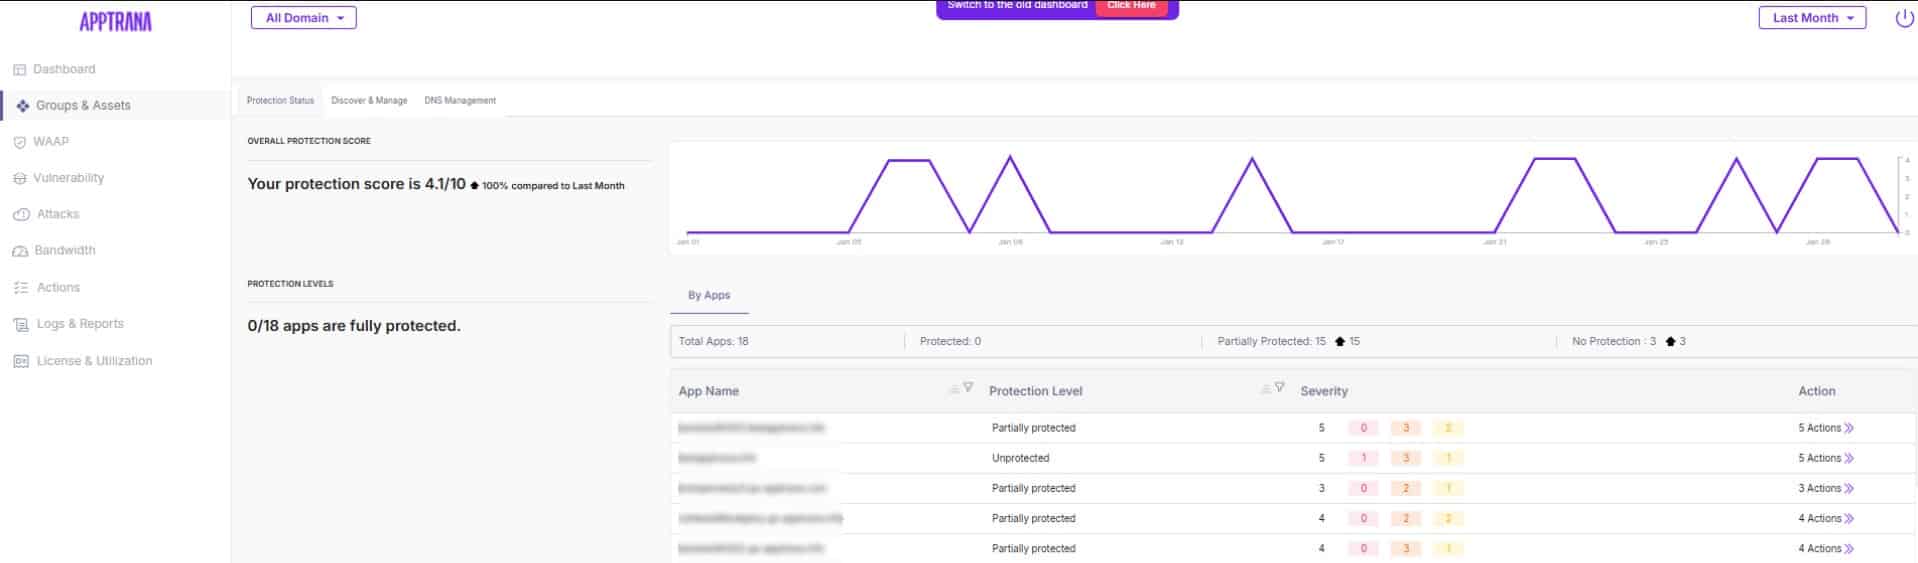Click the power logout icon
Image resolution: width=1918 pixels, height=563 pixels.
(x=1903, y=18)
